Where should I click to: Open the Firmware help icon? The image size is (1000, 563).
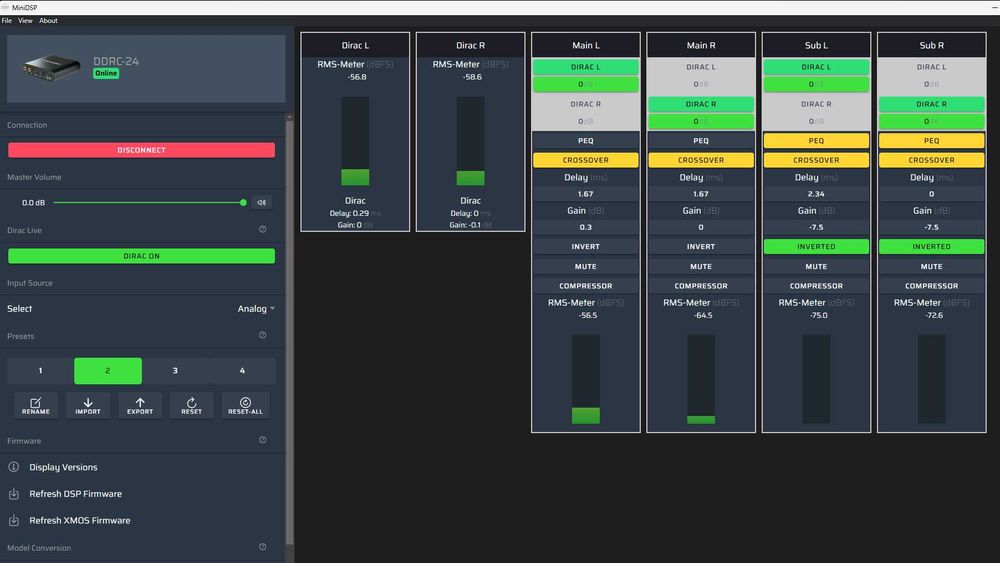tap(263, 440)
